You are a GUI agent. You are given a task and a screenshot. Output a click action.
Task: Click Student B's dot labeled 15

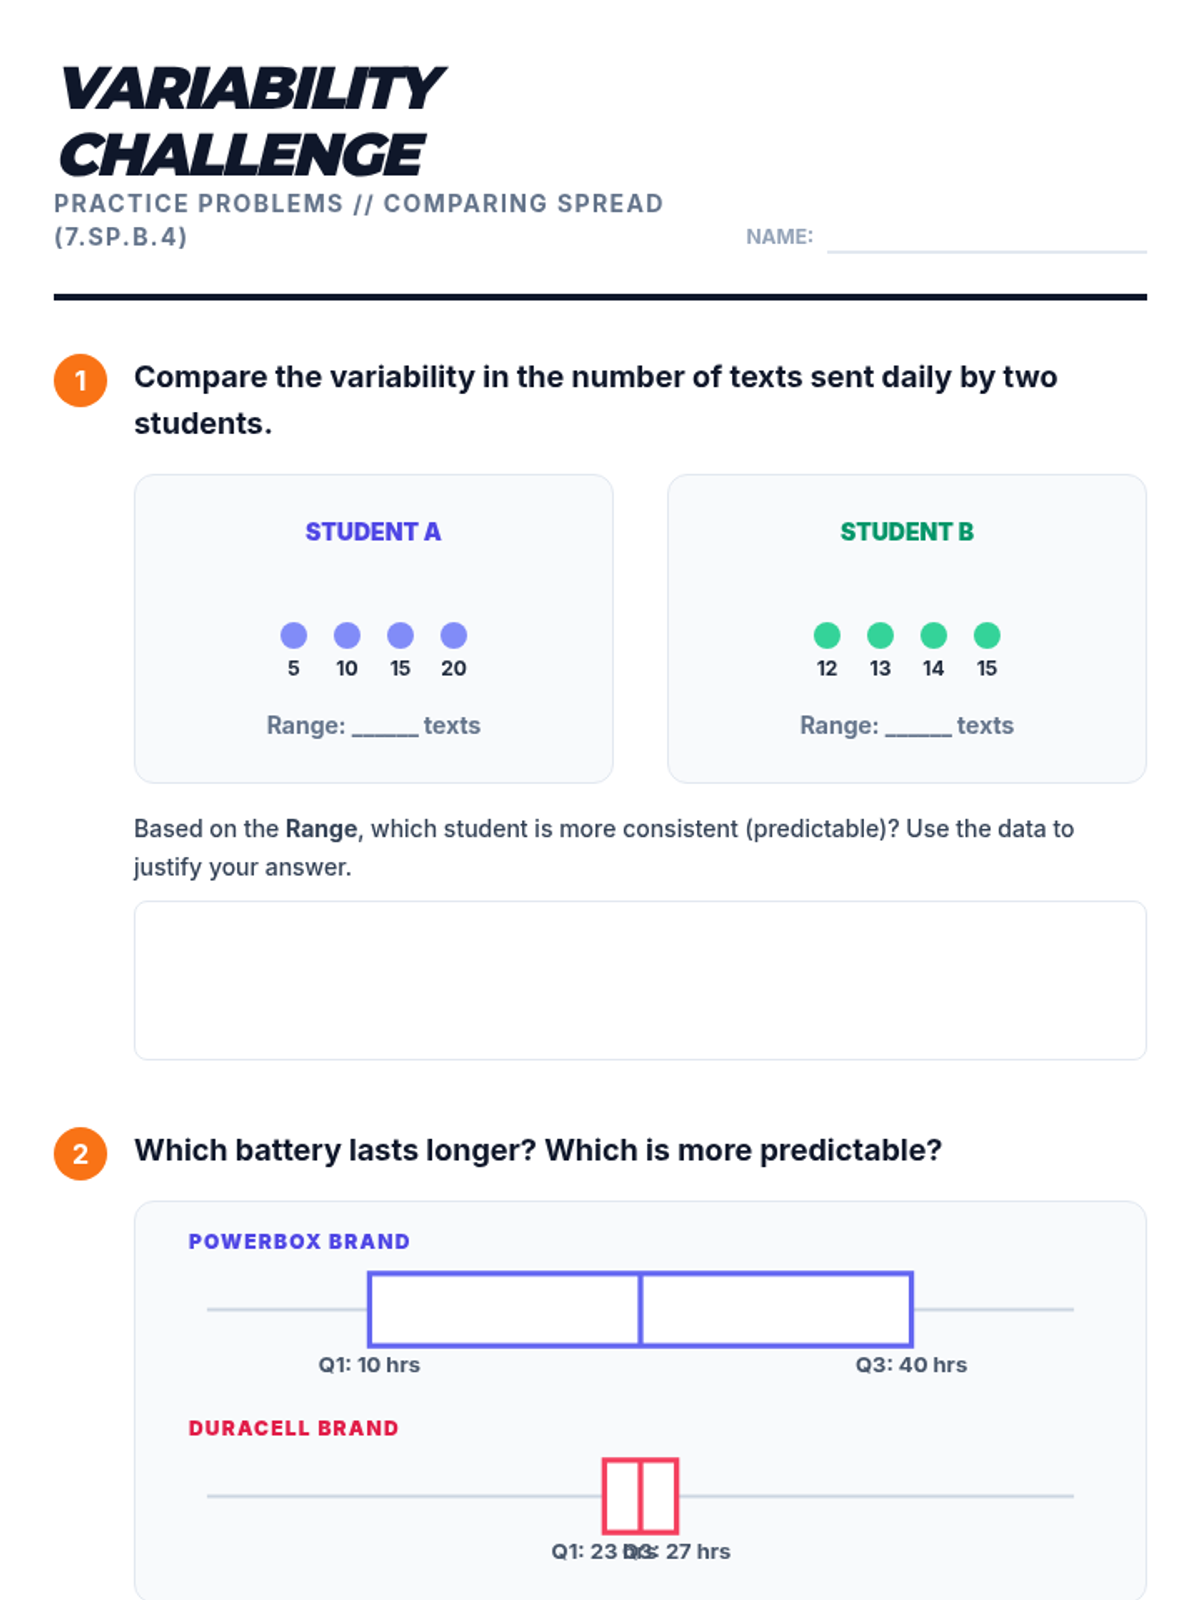[987, 635]
